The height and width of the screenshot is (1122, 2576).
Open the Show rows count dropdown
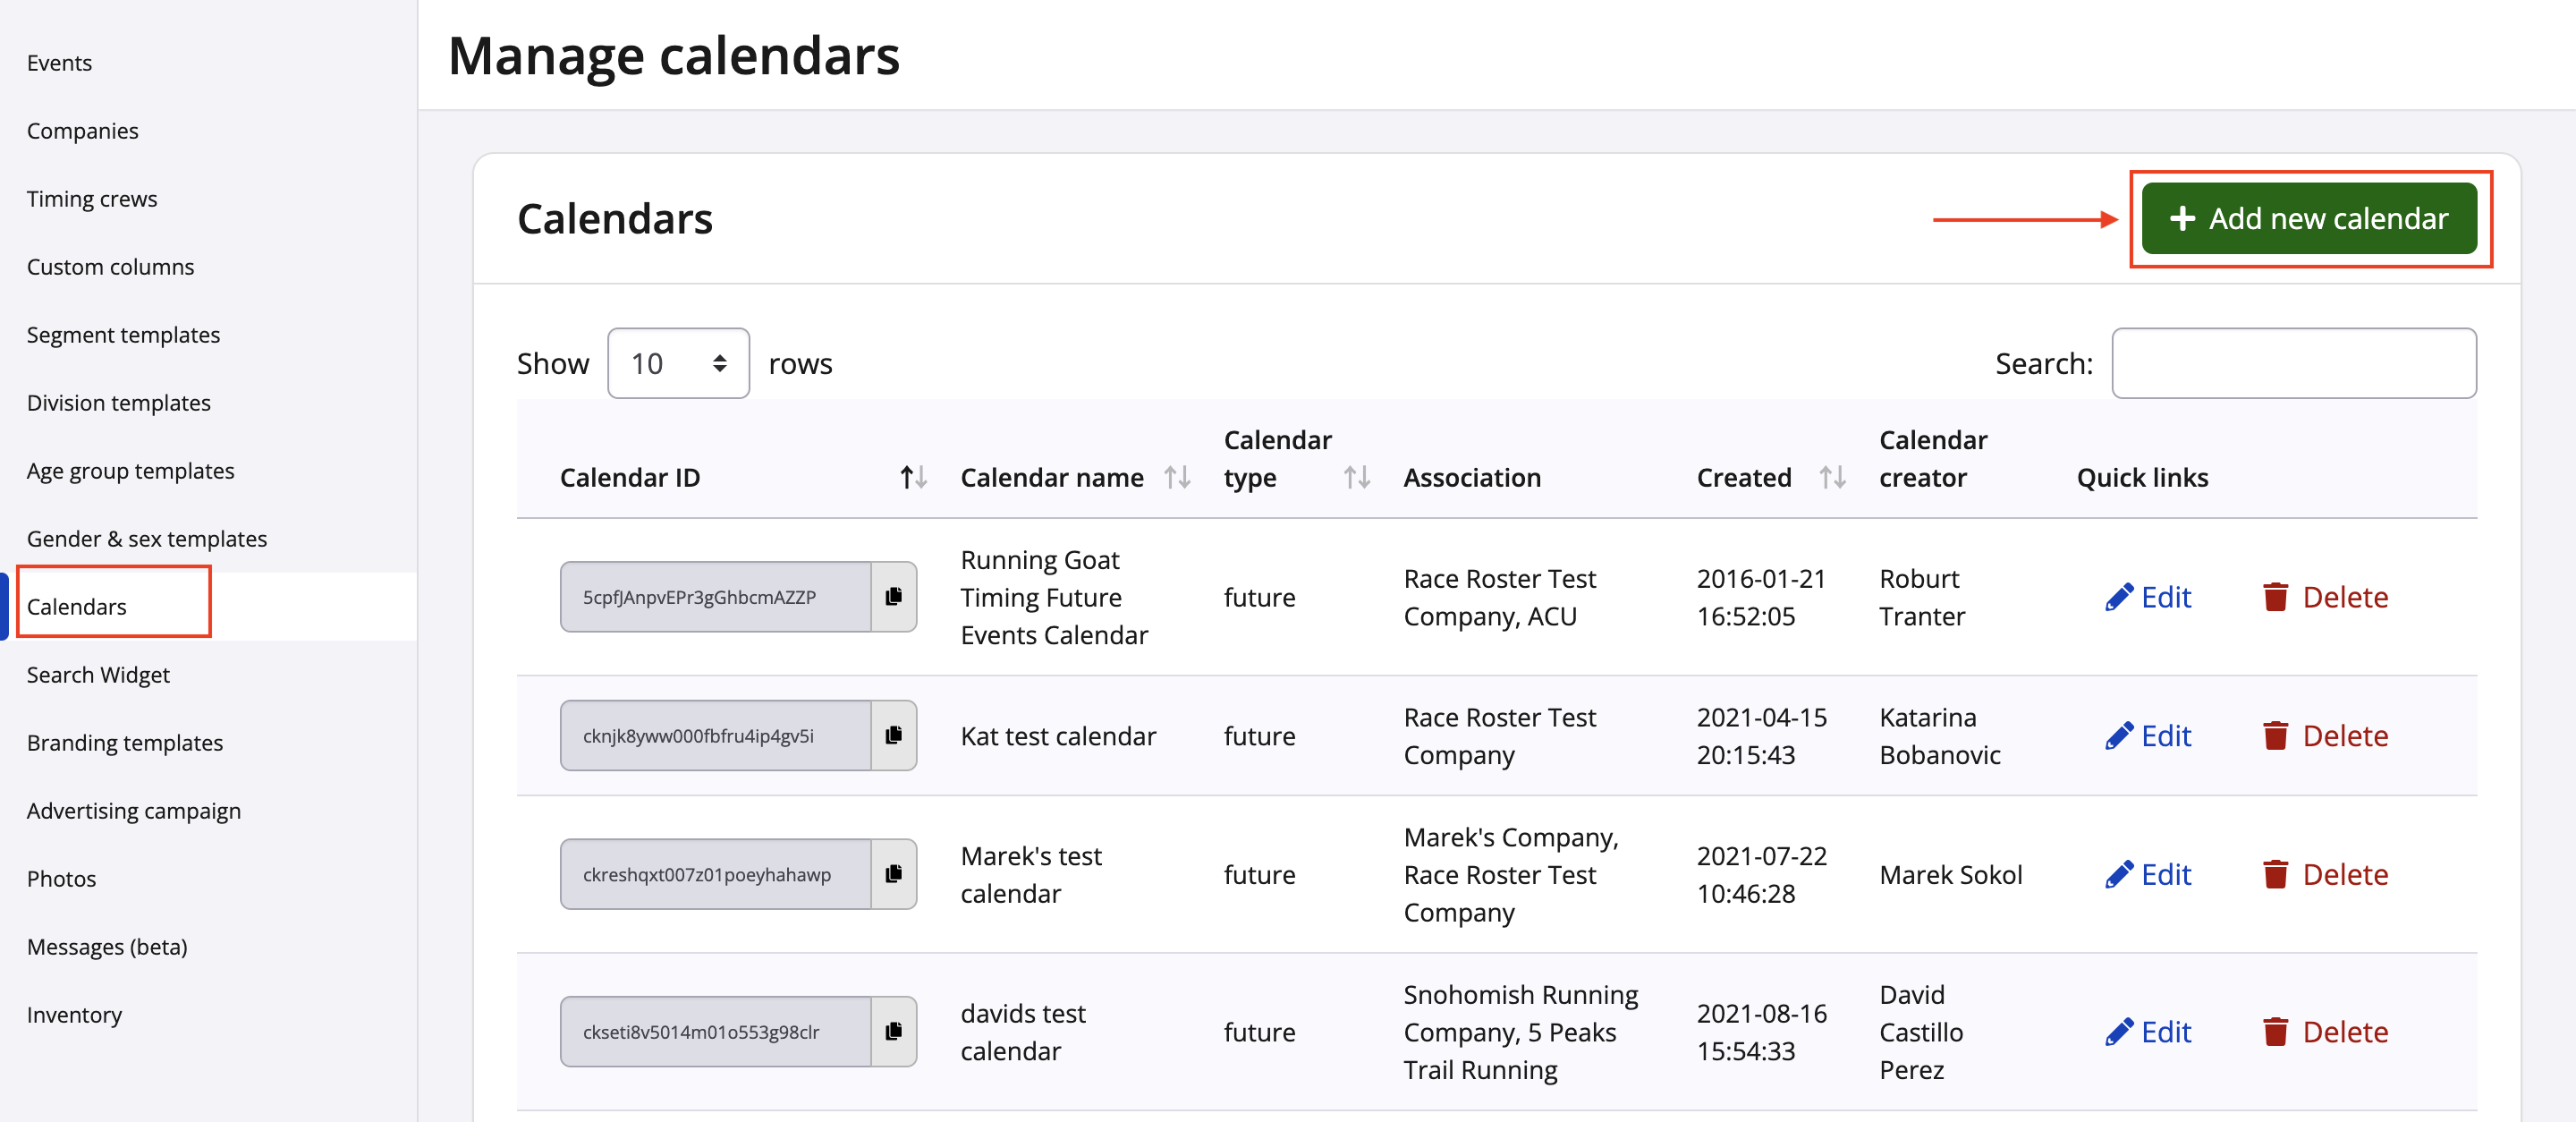[x=678, y=363]
